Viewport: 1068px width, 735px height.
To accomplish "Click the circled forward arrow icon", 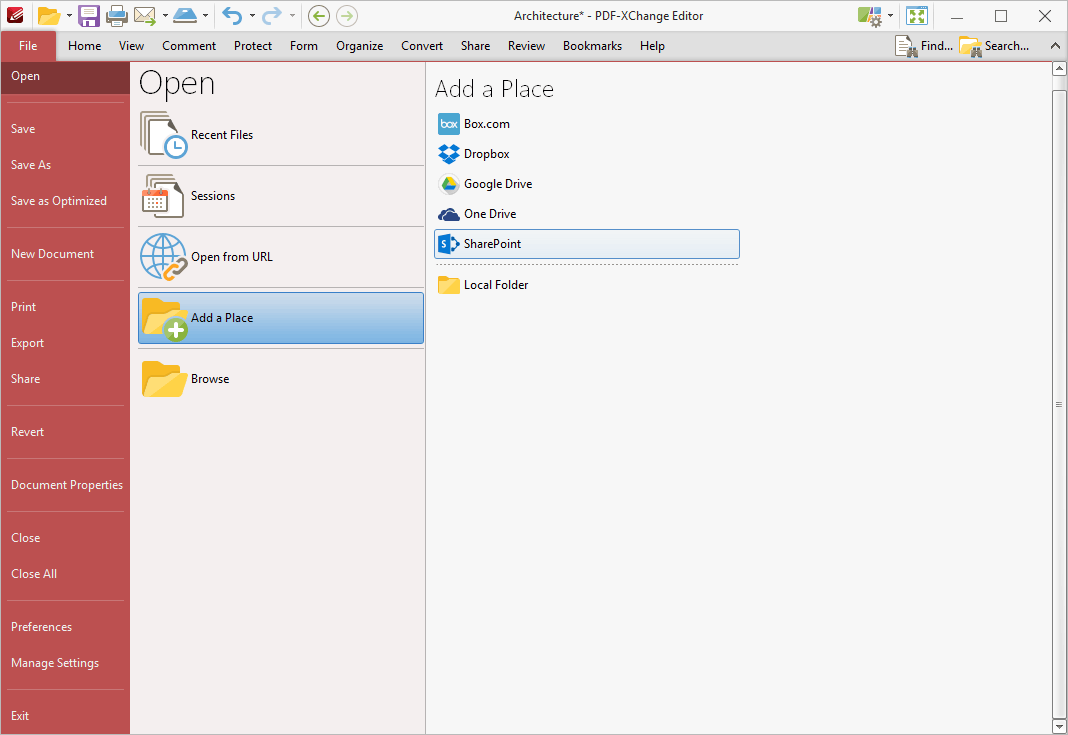I will [x=347, y=16].
